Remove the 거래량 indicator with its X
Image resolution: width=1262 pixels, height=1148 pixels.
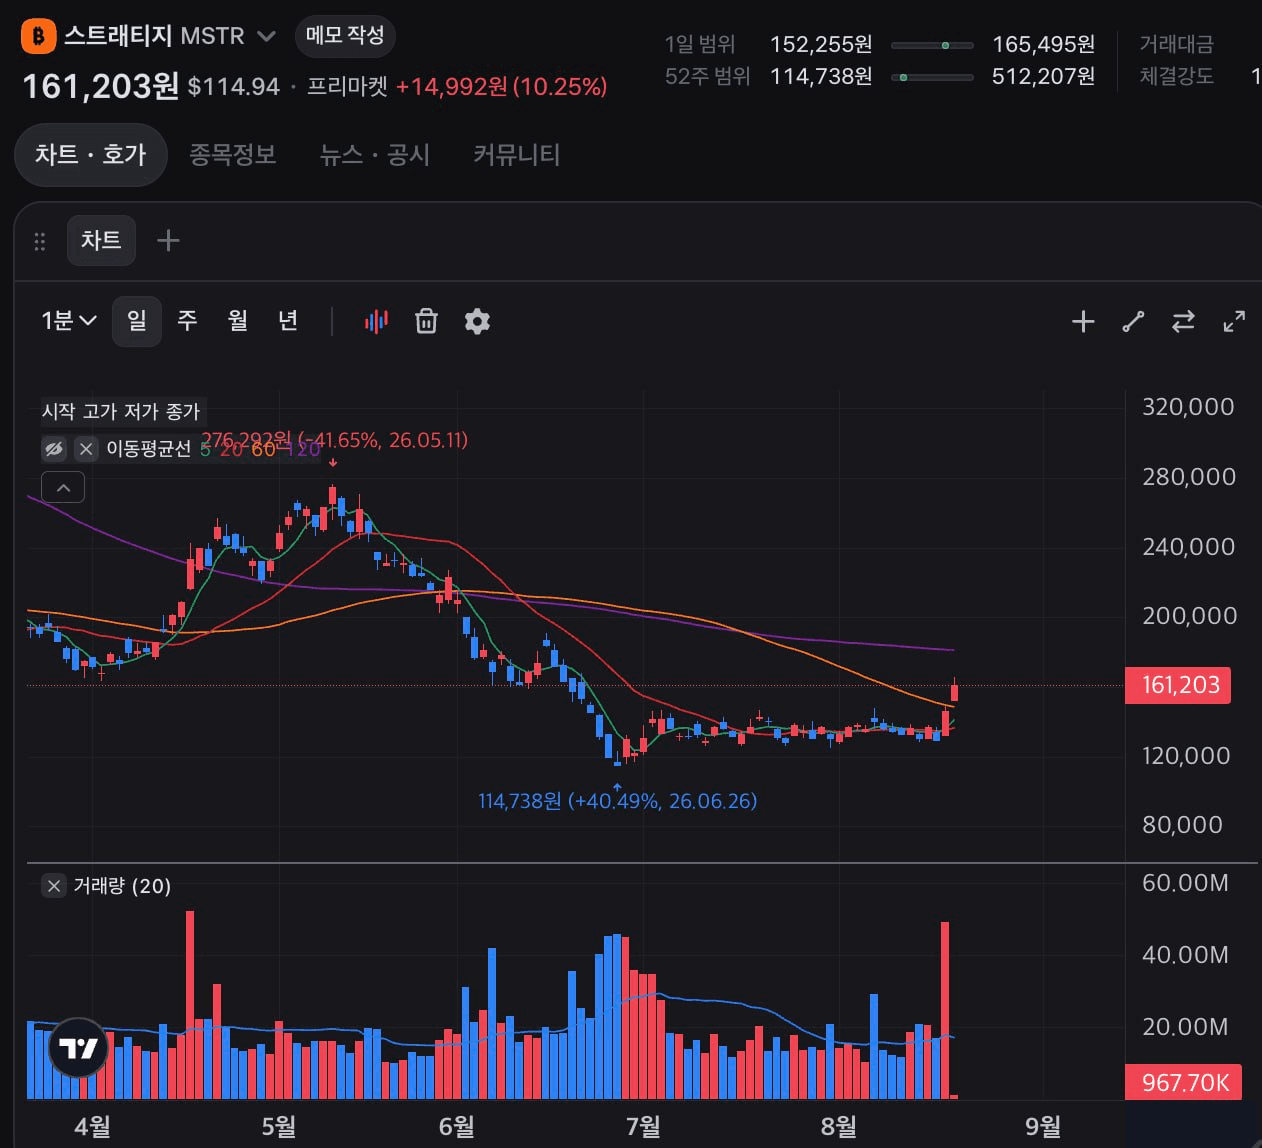coord(54,886)
